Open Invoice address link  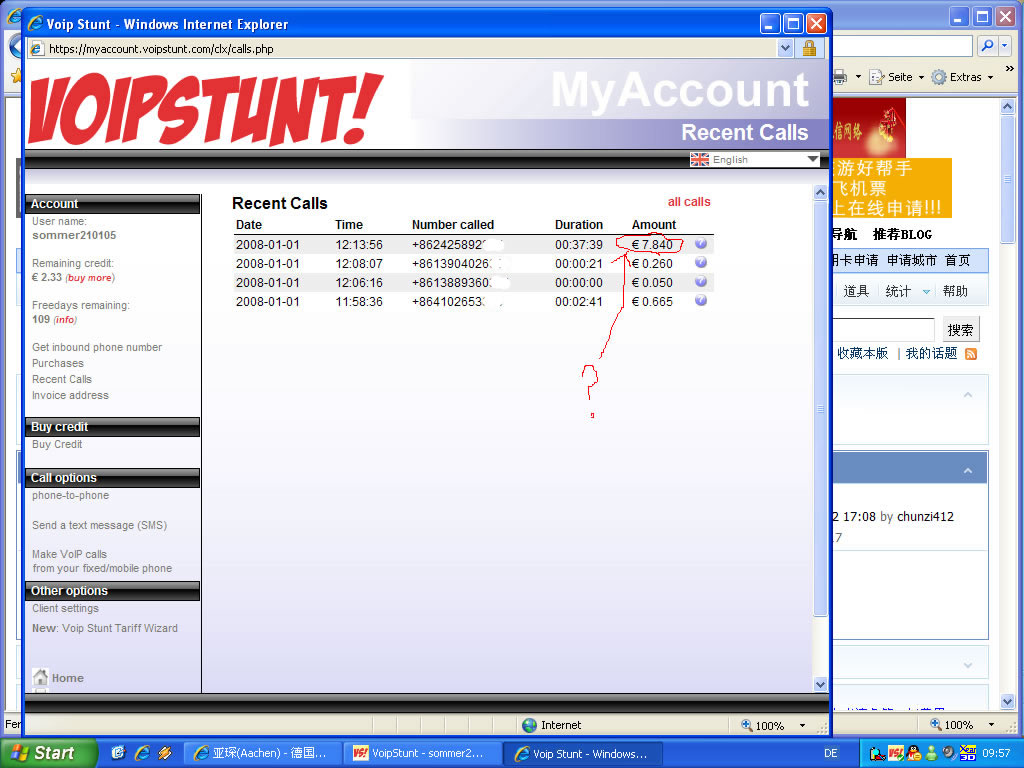pos(70,395)
